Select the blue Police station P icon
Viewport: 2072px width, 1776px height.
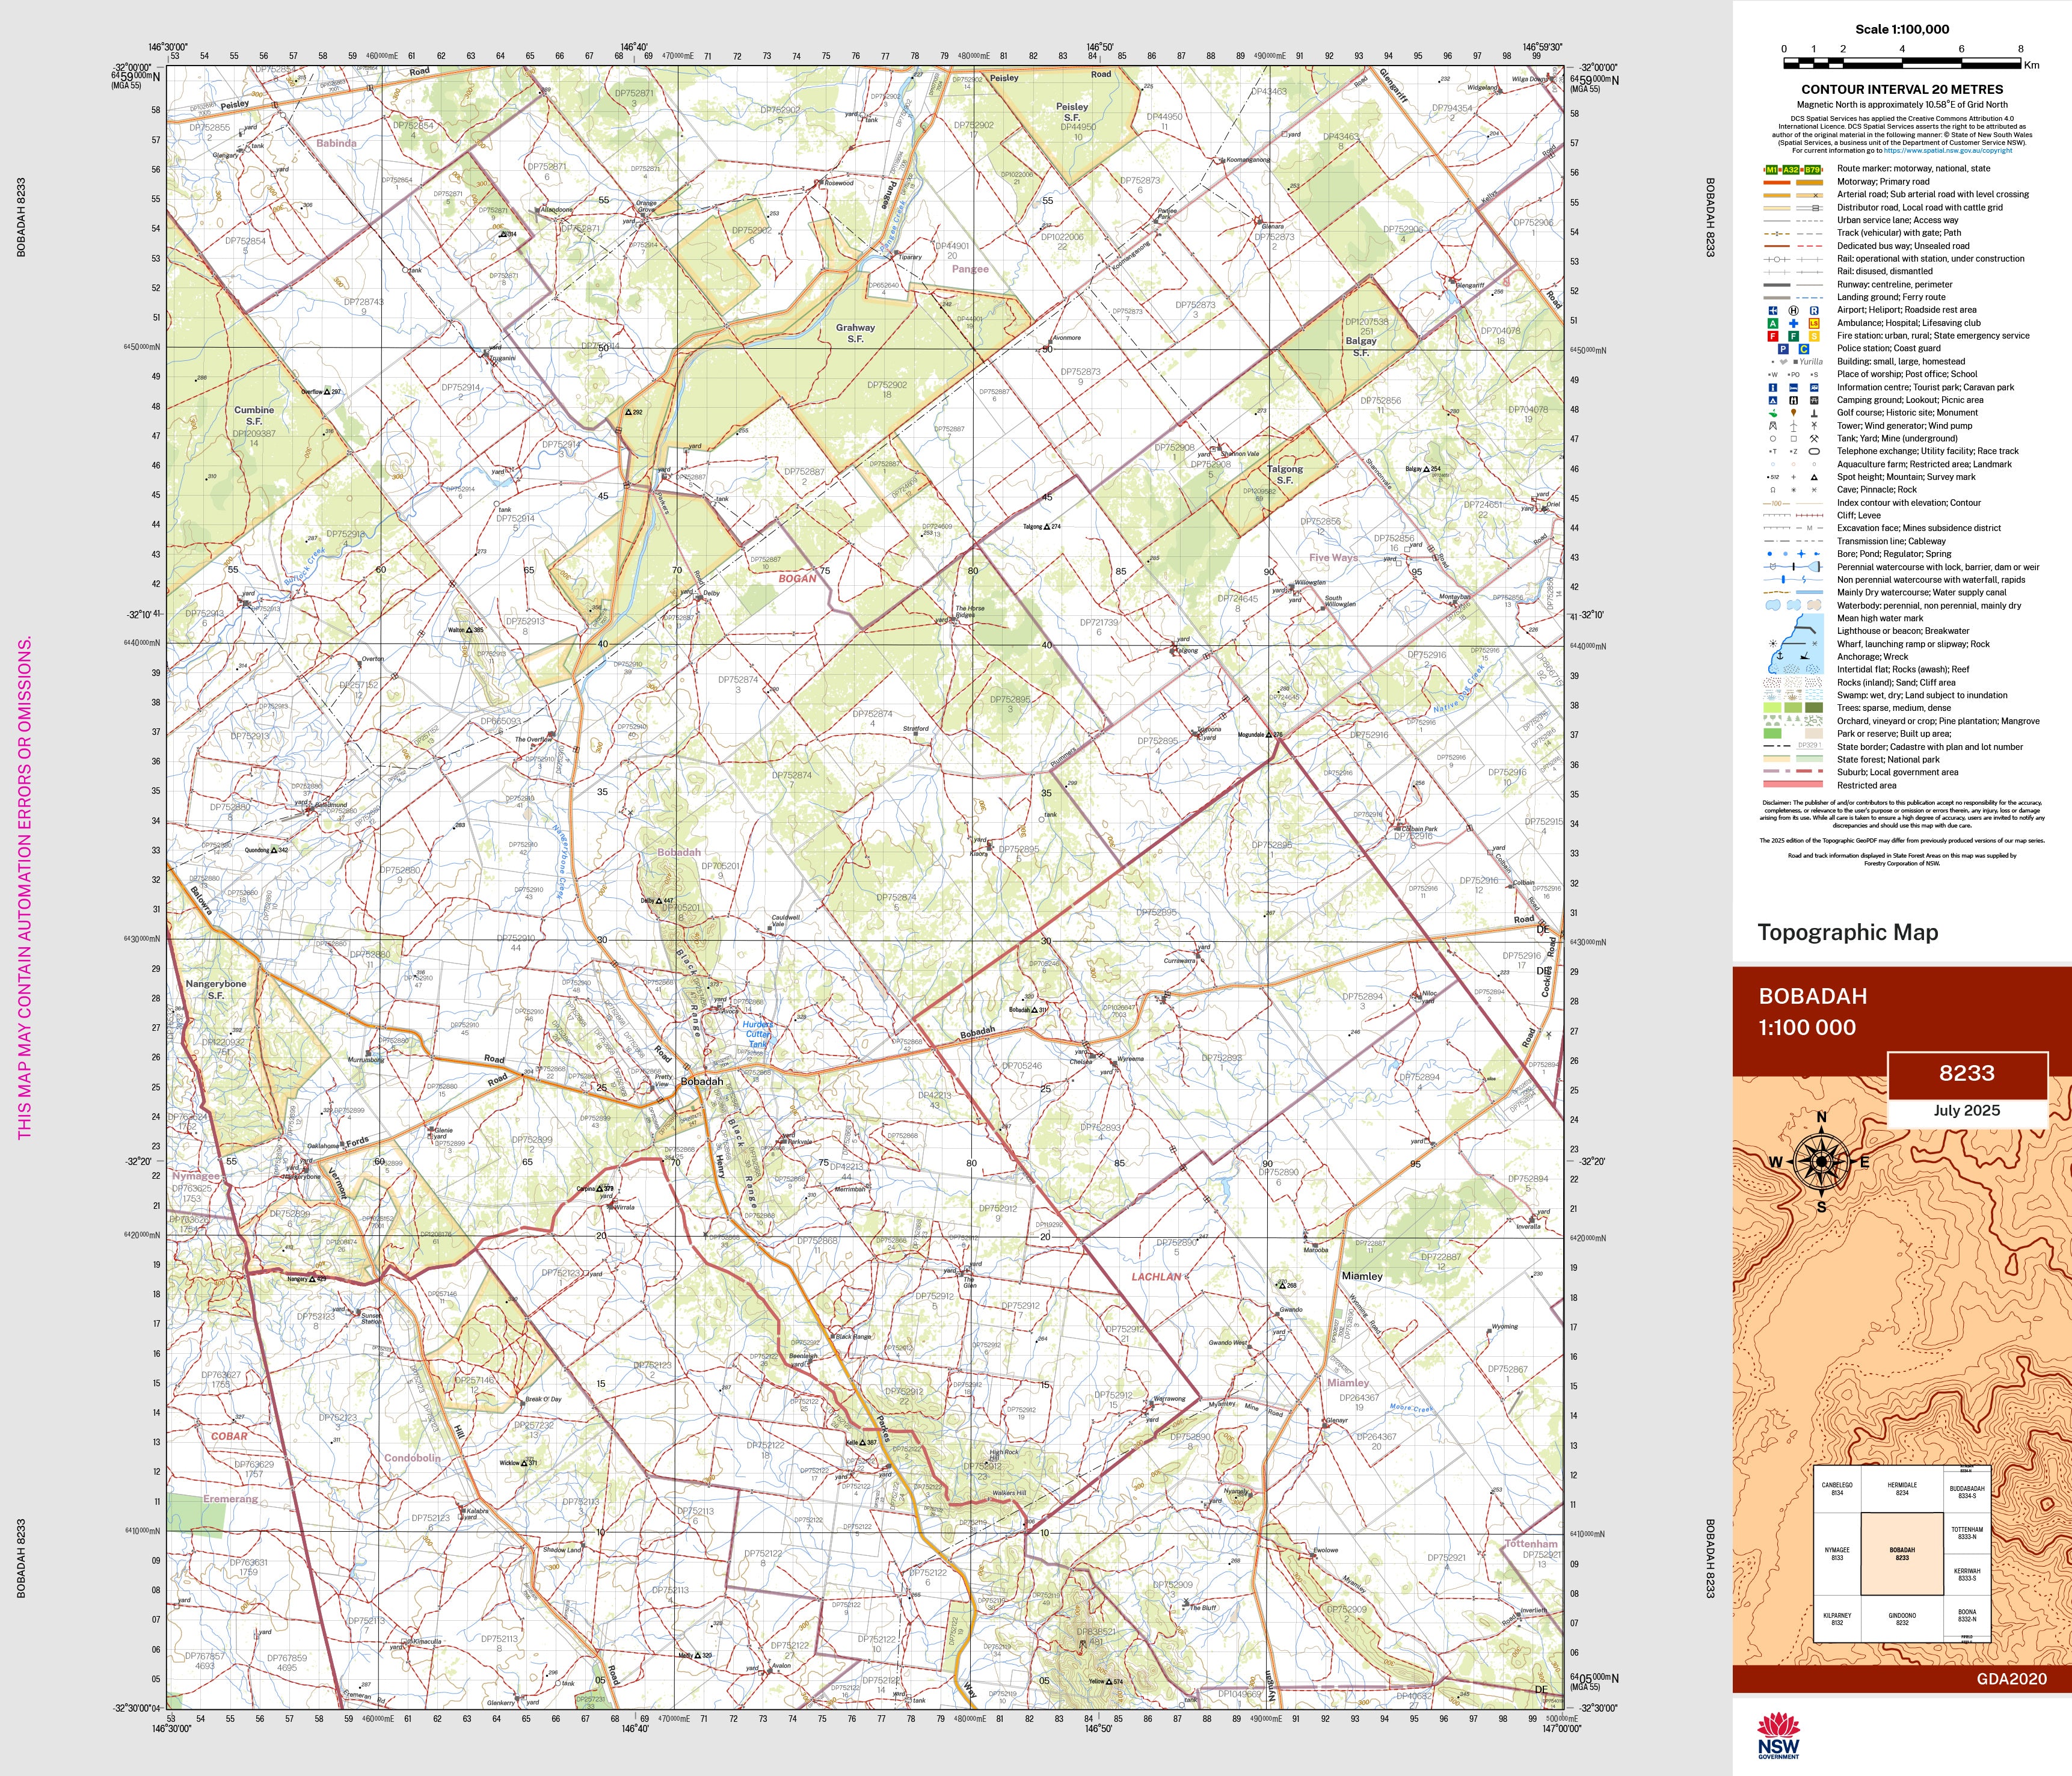tap(1783, 349)
